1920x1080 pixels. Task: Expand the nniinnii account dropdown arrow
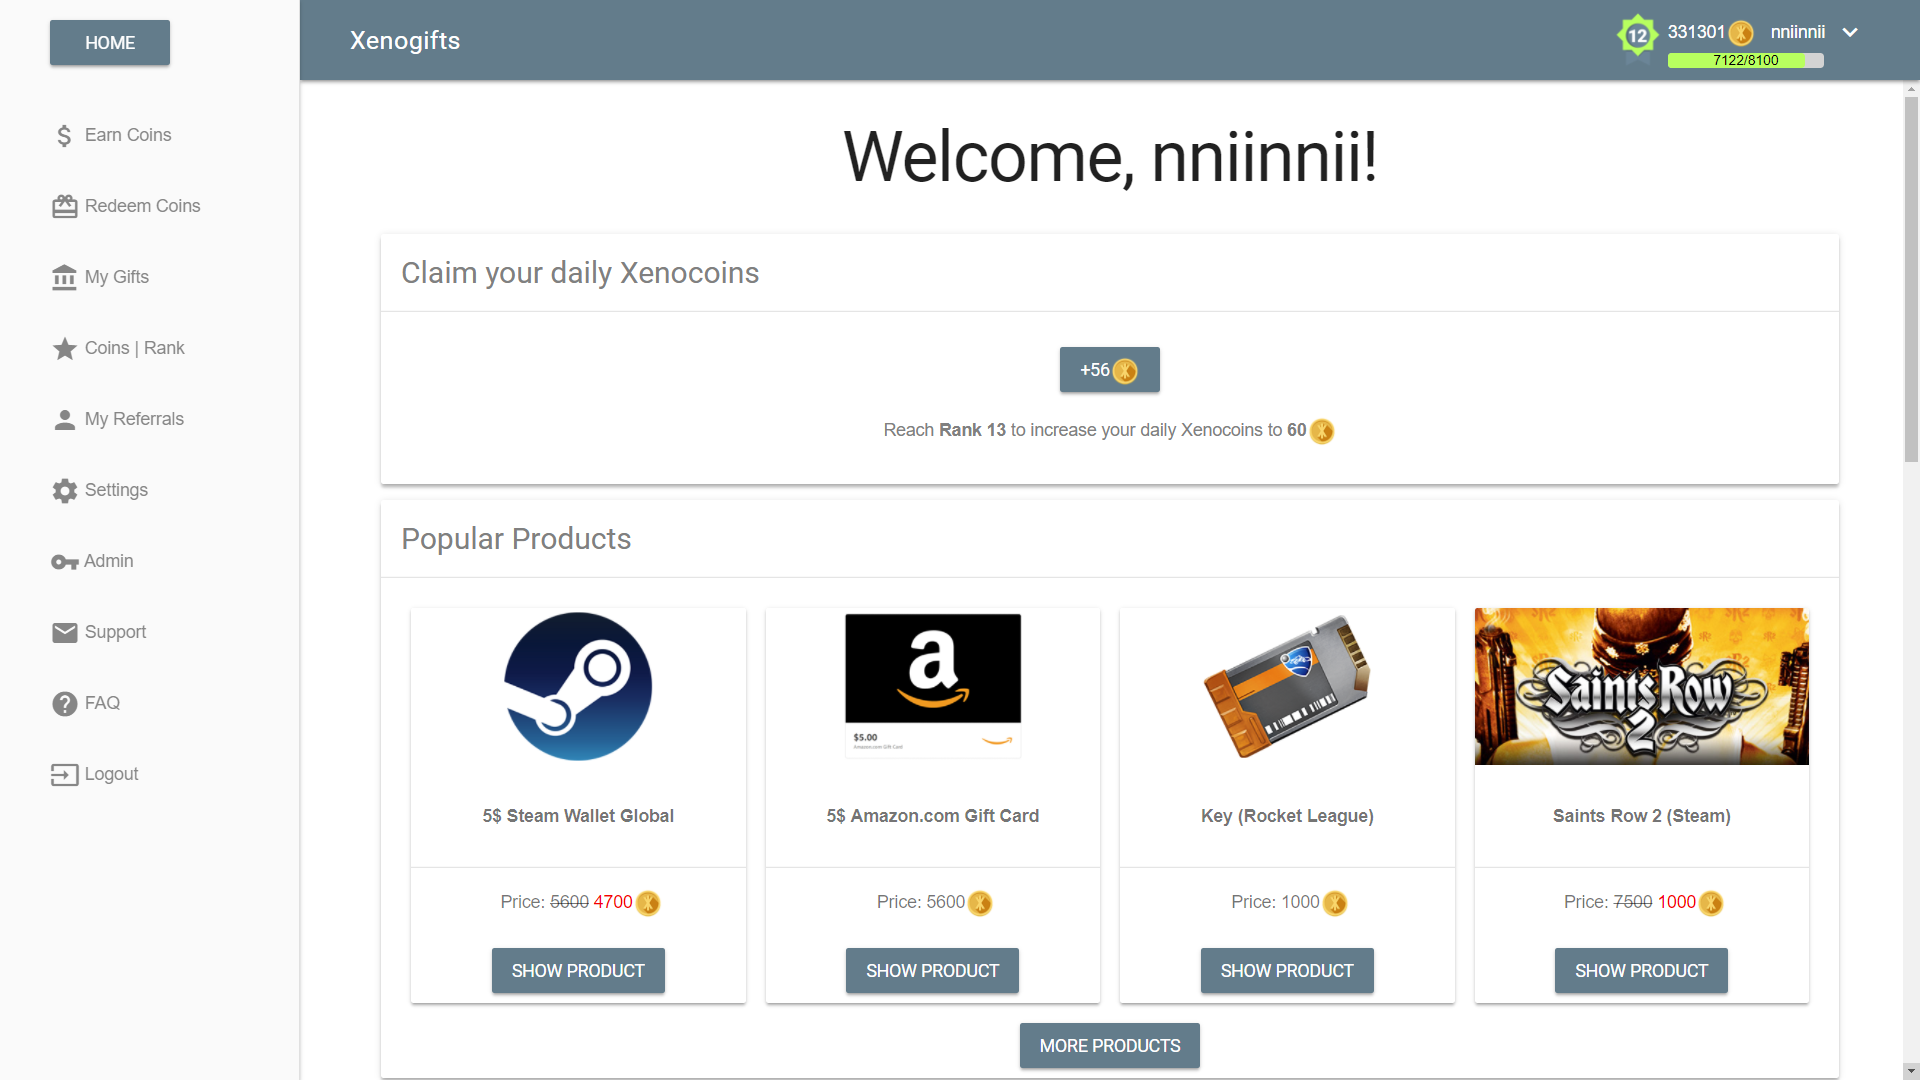(1850, 32)
